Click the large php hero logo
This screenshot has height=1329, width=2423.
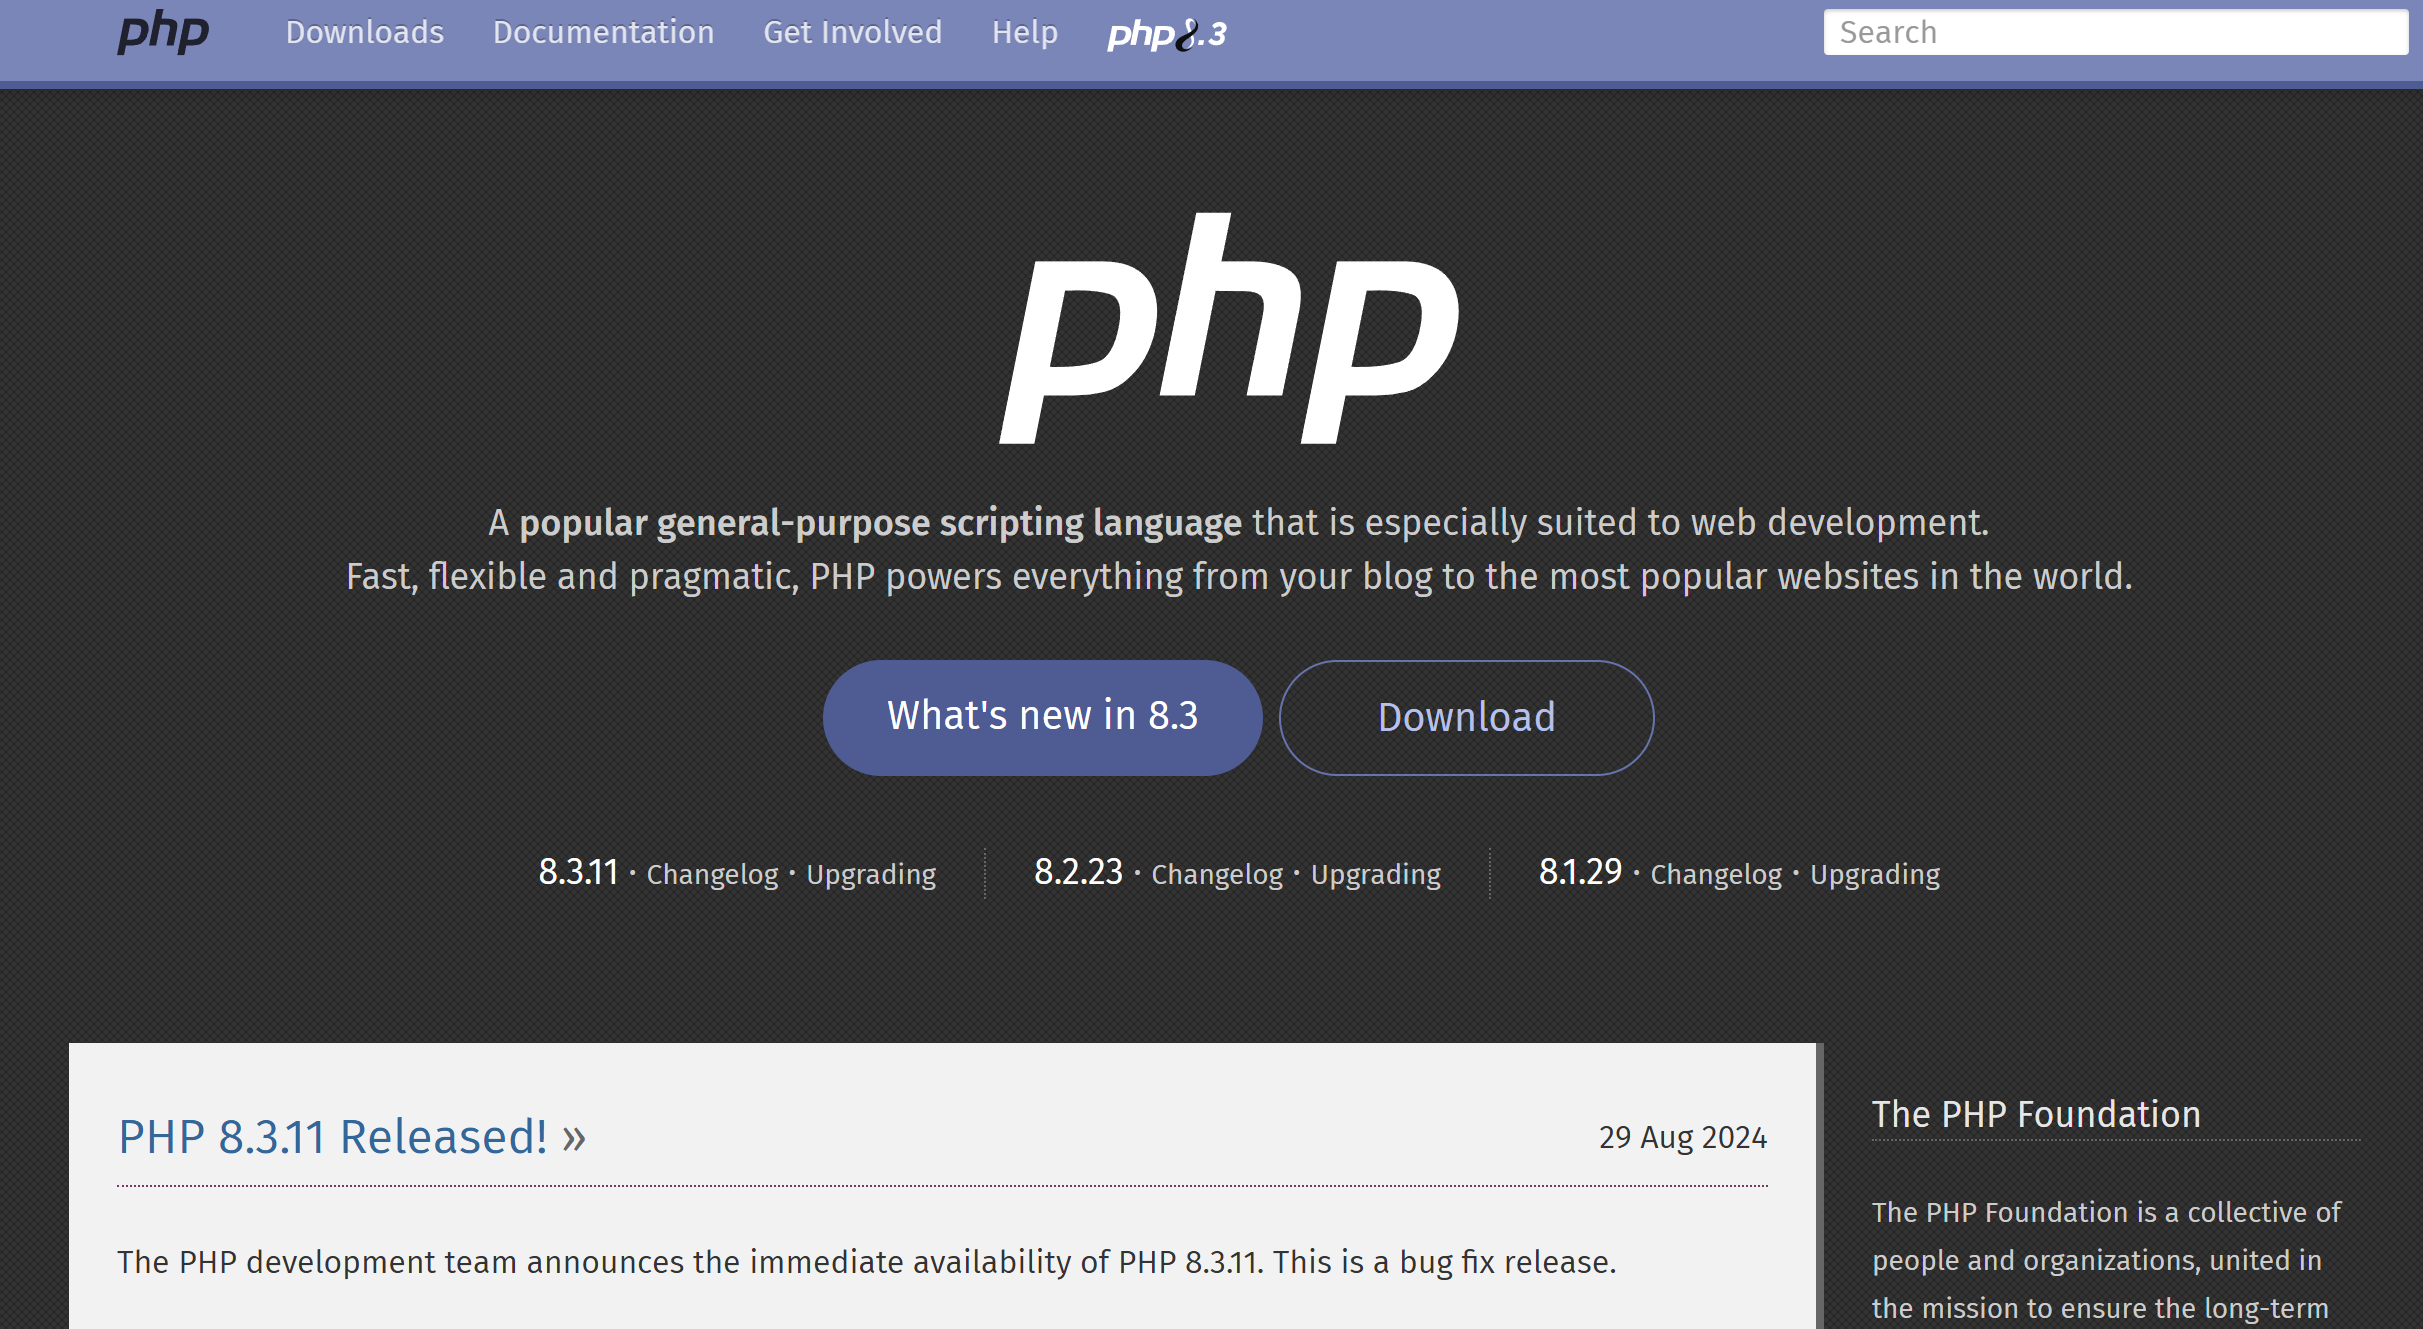pyautogui.click(x=1229, y=330)
